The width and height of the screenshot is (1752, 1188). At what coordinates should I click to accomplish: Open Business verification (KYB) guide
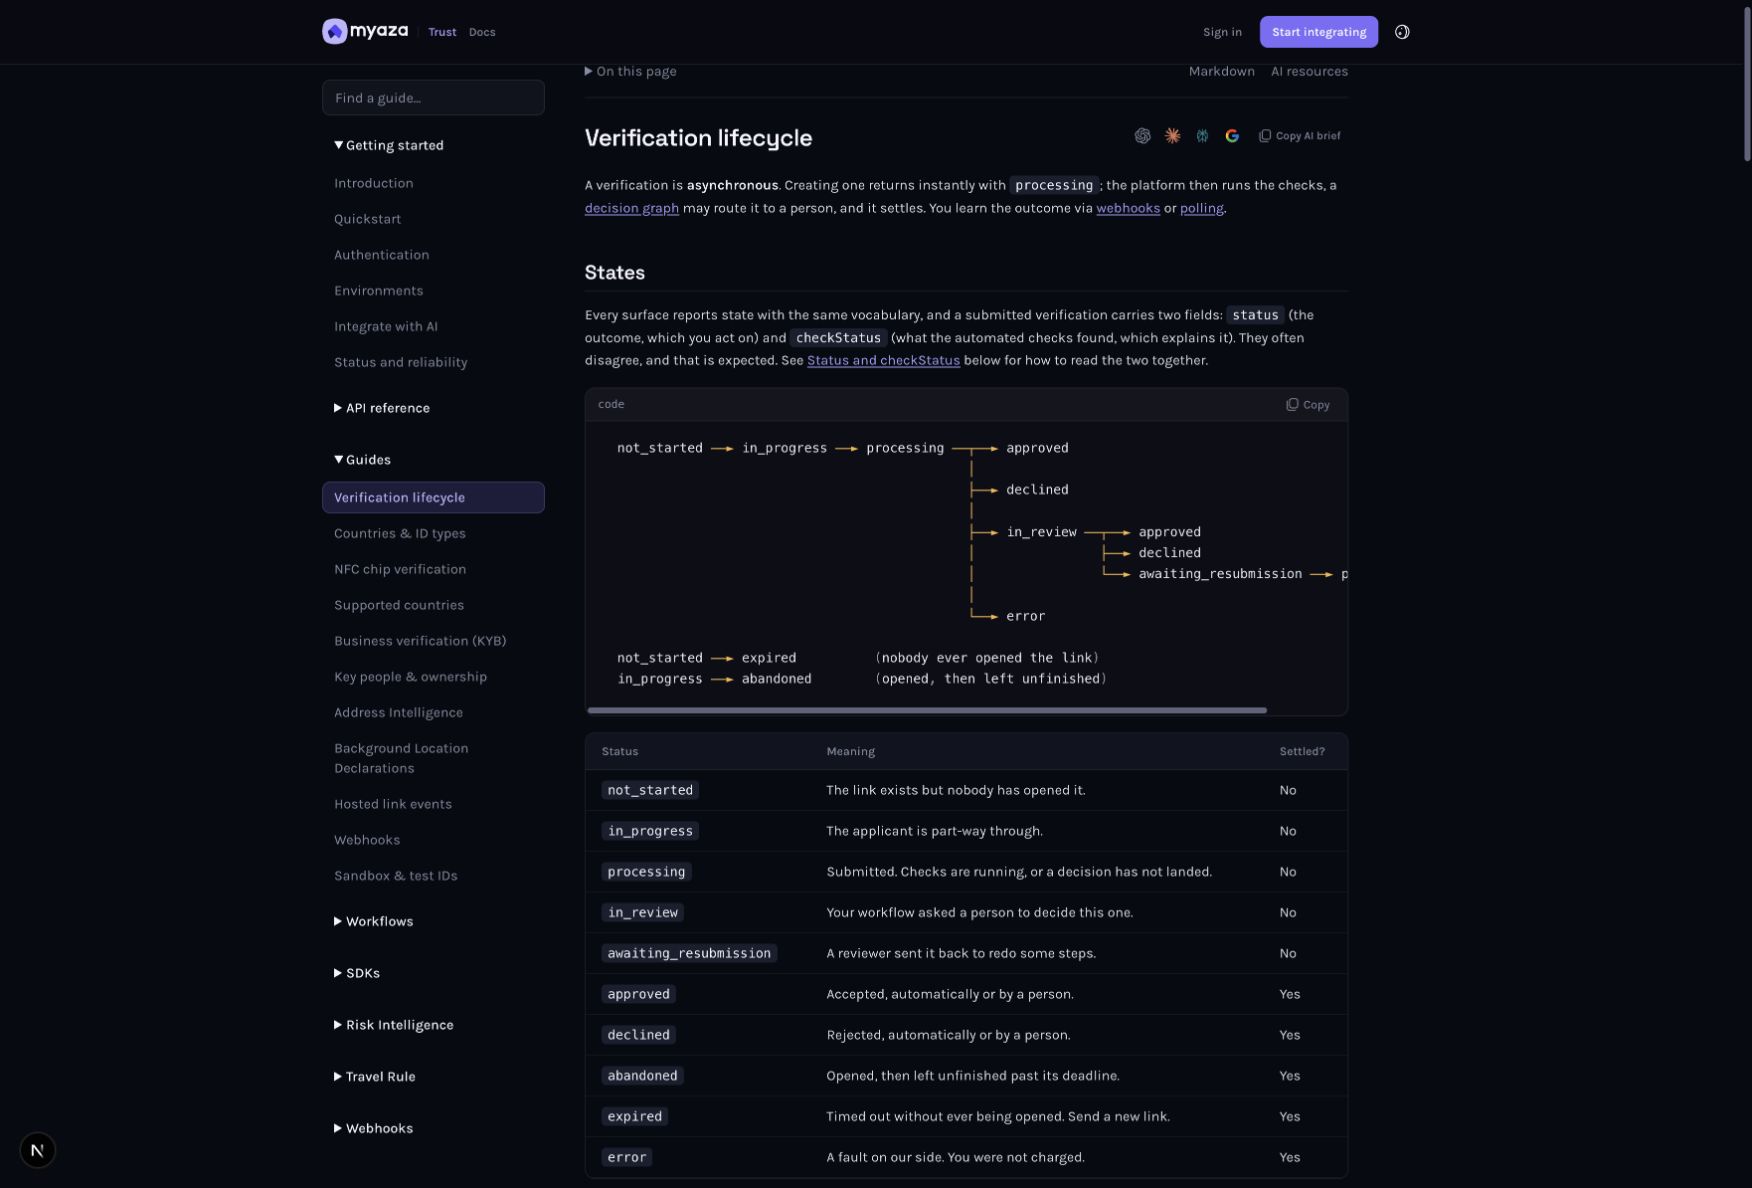(419, 641)
